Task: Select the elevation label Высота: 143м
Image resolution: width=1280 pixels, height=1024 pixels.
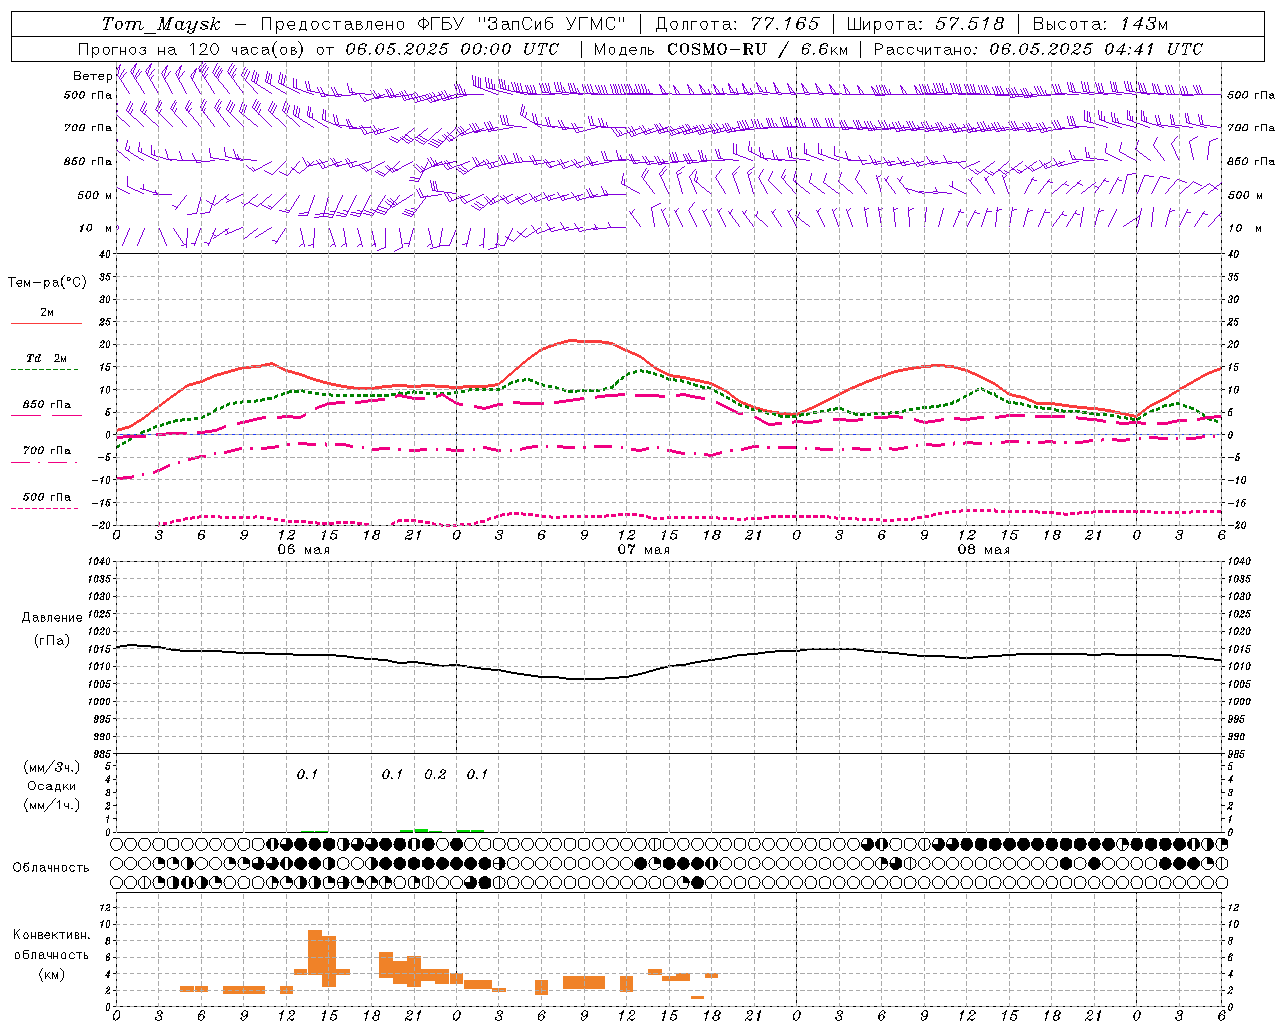Action: click(1100, 24)
